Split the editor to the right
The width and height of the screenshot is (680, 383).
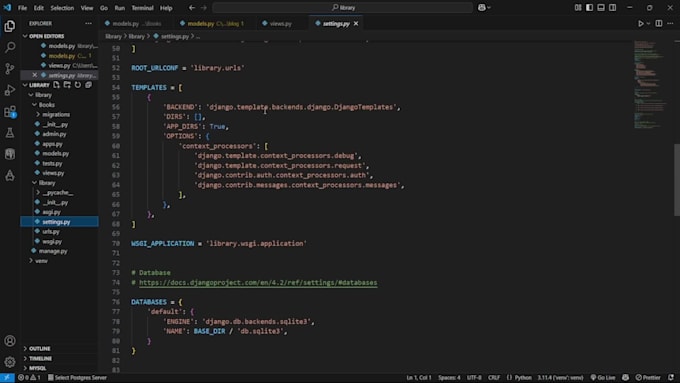pyautogui.click(x=659, y=23)
